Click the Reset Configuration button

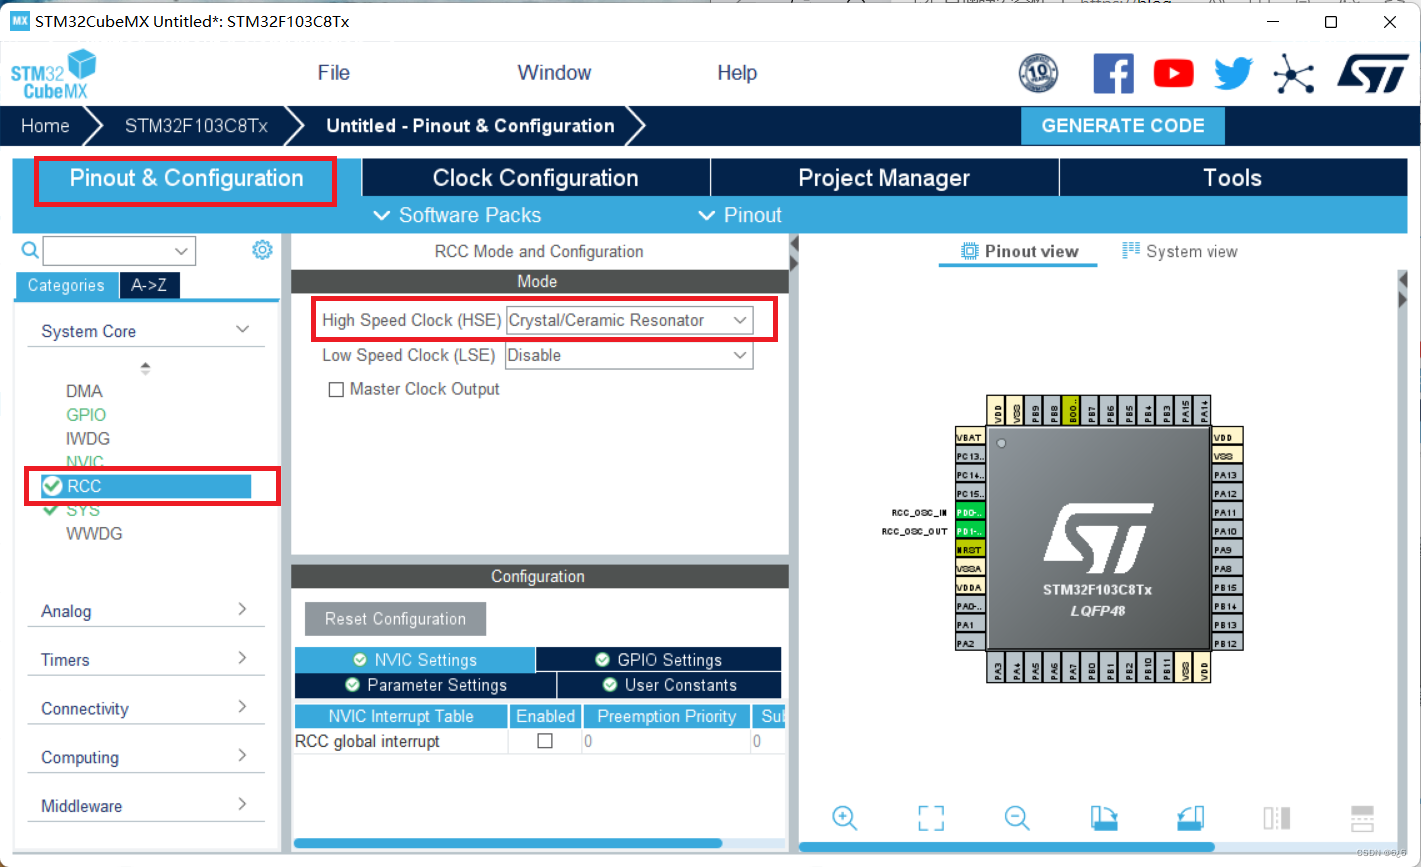[x=395, y=619]
